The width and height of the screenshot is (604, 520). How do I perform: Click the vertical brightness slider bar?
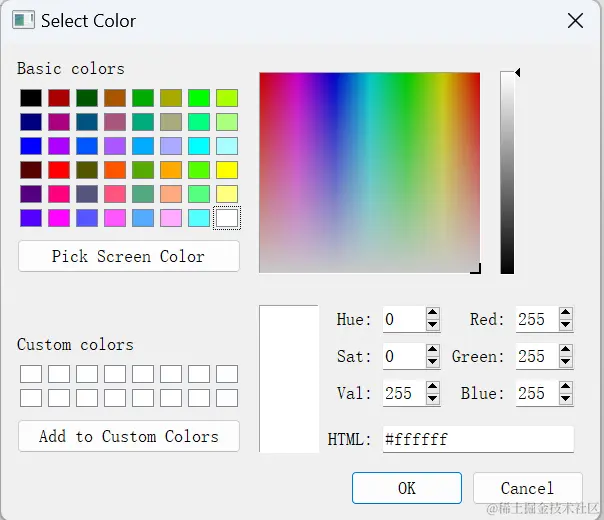[507, 172]
